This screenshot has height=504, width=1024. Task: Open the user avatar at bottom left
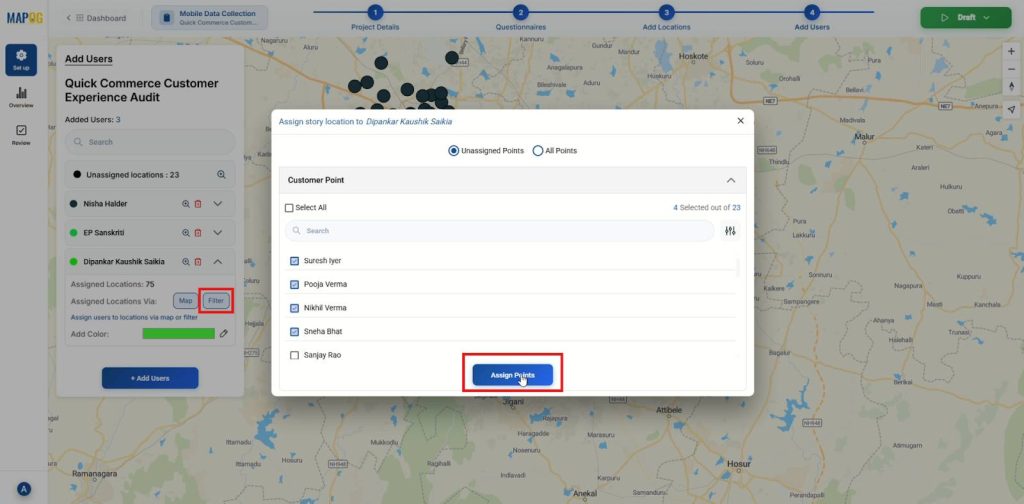[x=24, y=488]
